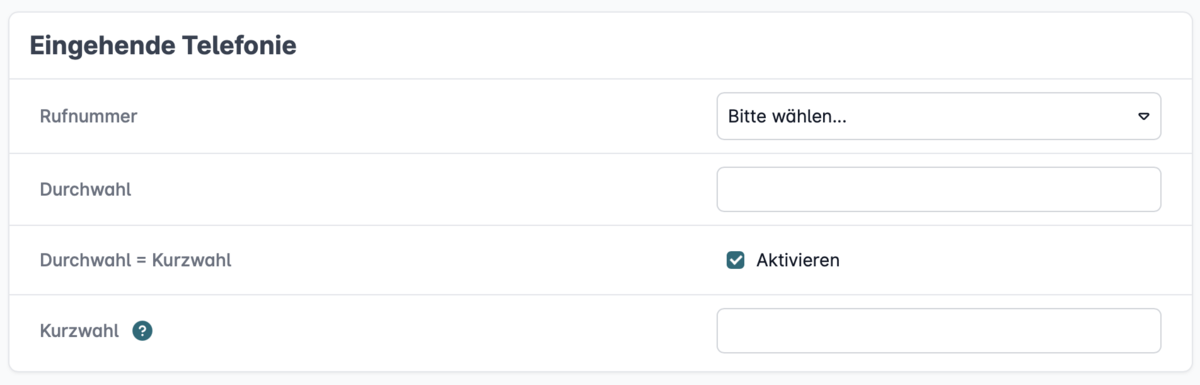This screenshot has width=1200, height=385.
Task: Click the Rufnummer label
Action: (88, 116)
